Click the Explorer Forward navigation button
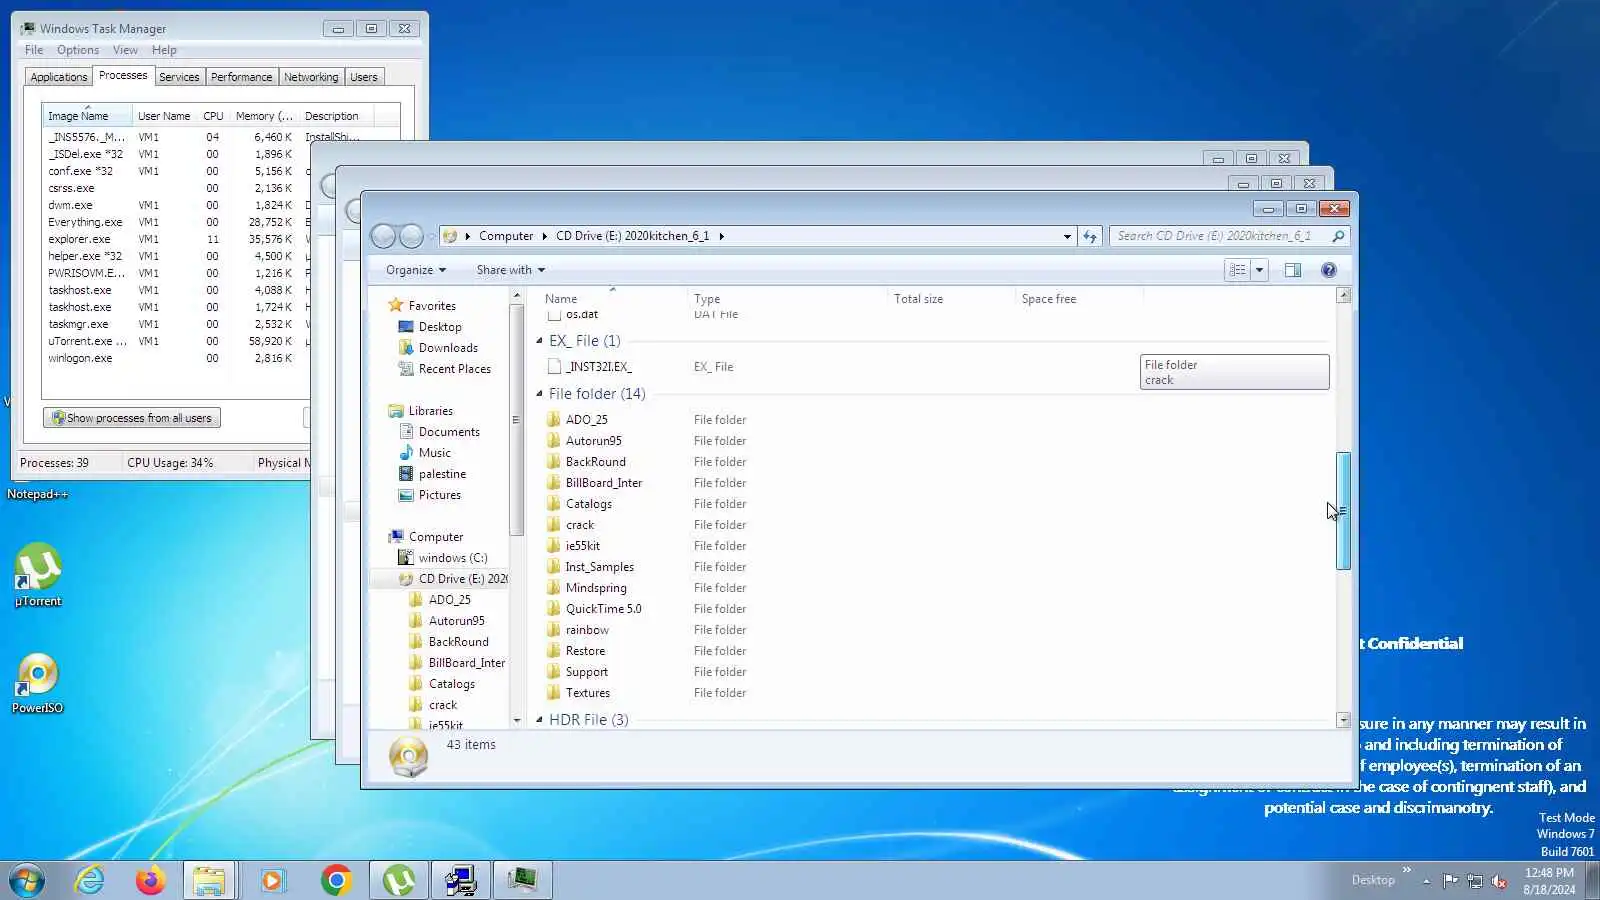This screenshot has width=1600, height=900. (411, 236)
